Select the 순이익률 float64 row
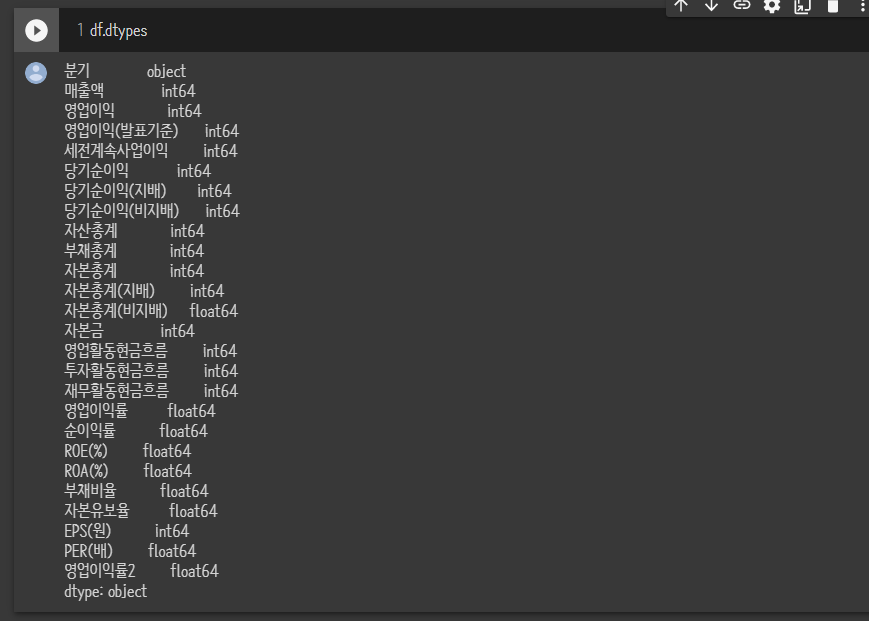This screenshot has height=621, width=869. [136, 431]
